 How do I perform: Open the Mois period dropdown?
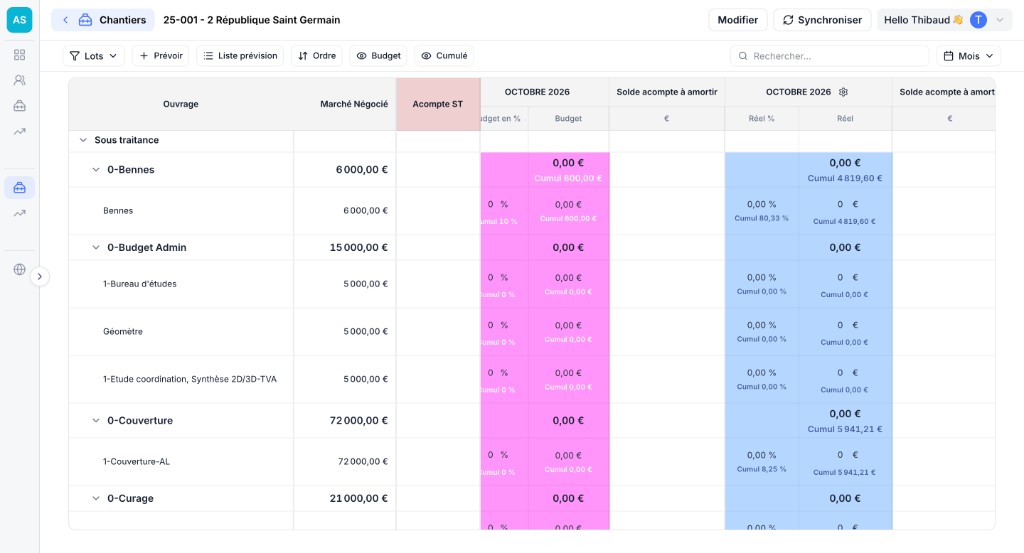pyautogui.click(x=968, y=56)
